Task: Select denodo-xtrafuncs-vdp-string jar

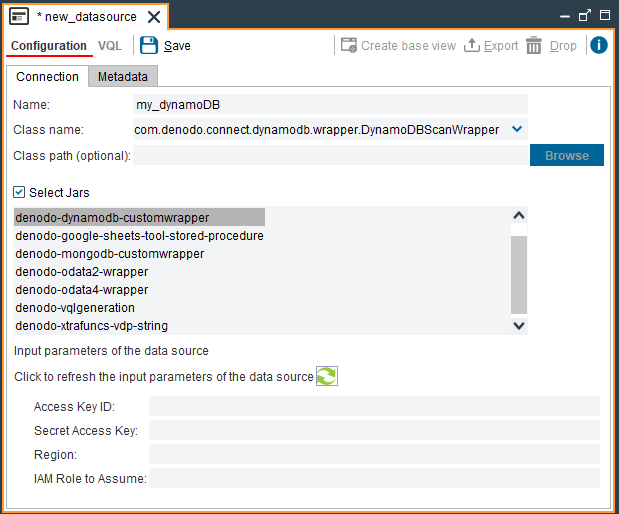Action: 92,326
